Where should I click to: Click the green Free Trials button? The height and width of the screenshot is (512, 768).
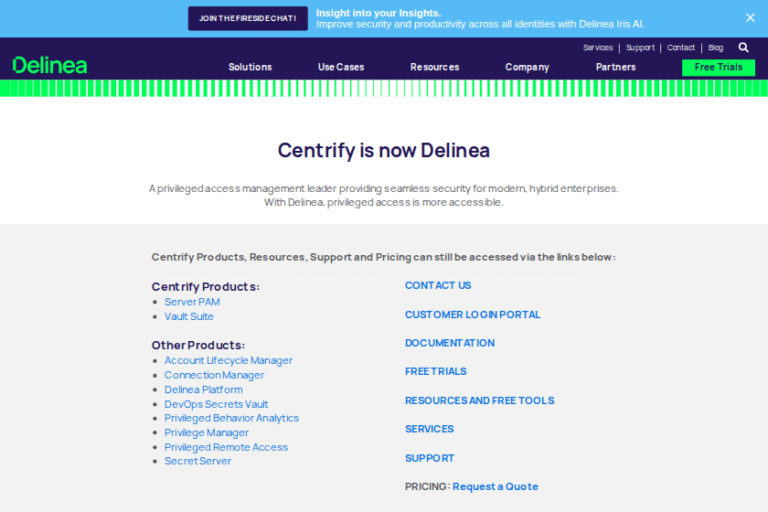coord(718,67)
